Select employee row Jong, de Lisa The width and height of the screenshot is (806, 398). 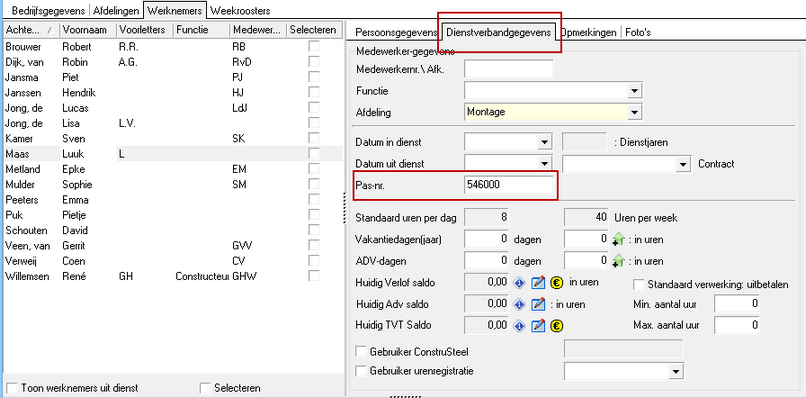pyautogui.click(x=172, y=123)
